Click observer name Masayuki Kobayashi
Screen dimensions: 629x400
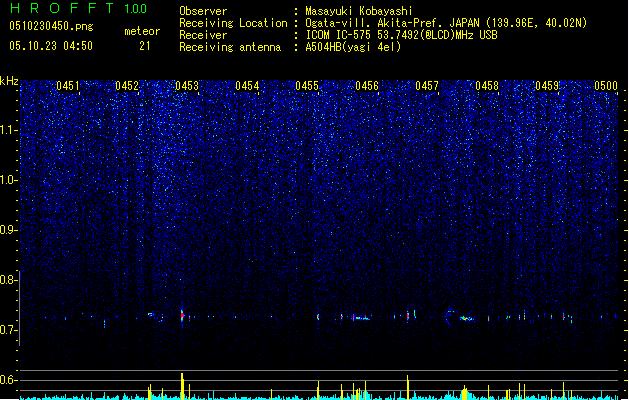tap(359, 11)
